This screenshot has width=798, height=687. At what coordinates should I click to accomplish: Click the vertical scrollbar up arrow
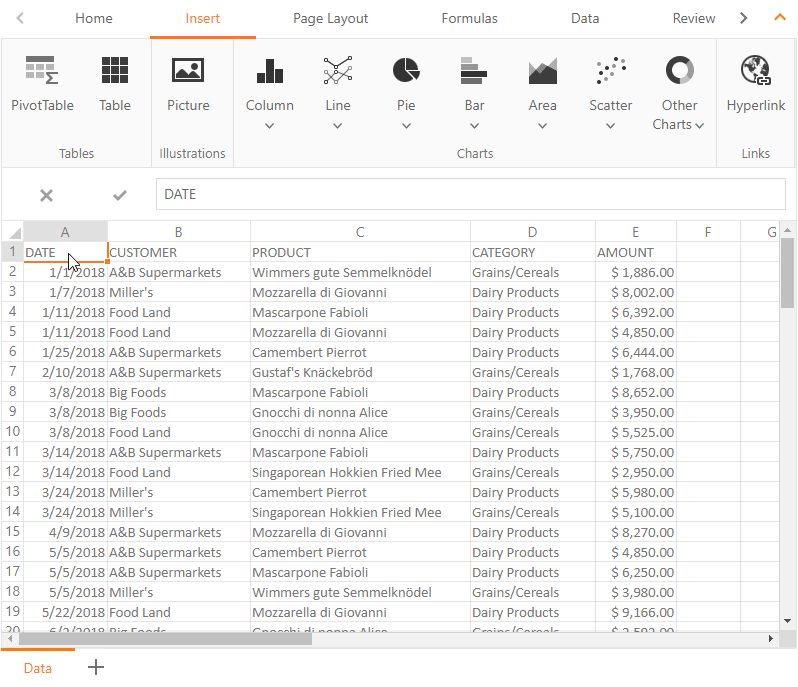click(x=787, y=230)
